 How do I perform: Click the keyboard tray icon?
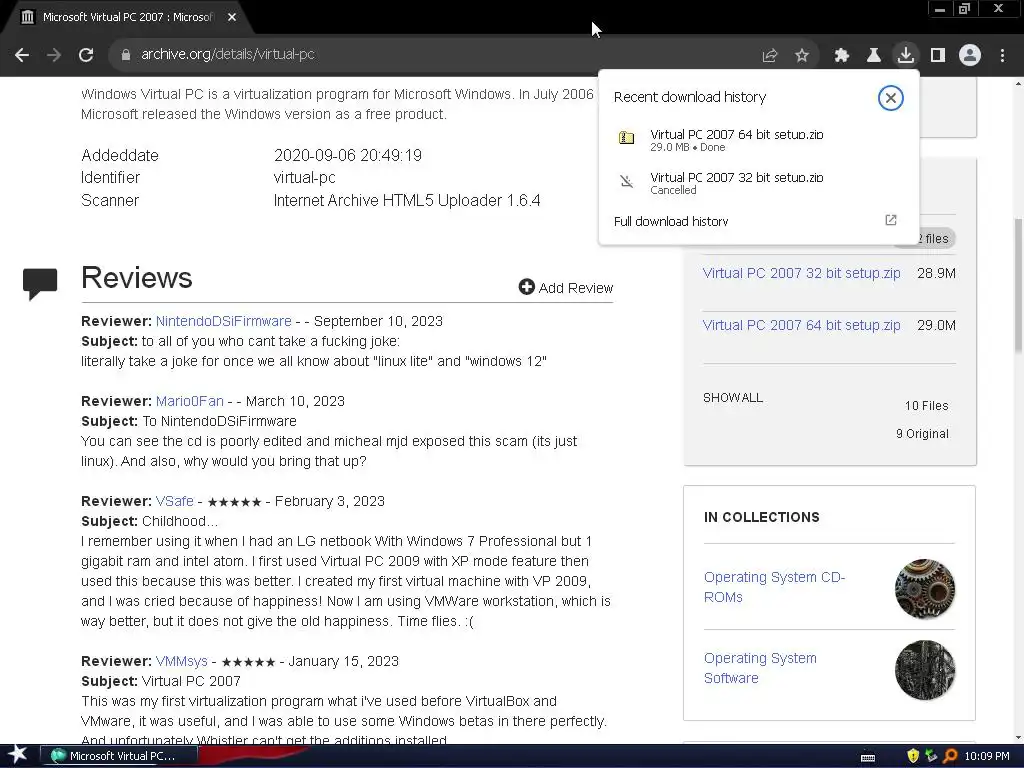coord(868,758)
